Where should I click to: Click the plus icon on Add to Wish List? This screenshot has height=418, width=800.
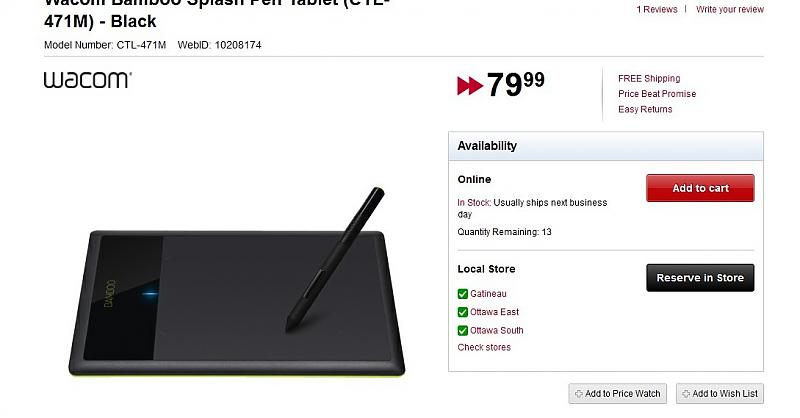[x=686, y=394]
